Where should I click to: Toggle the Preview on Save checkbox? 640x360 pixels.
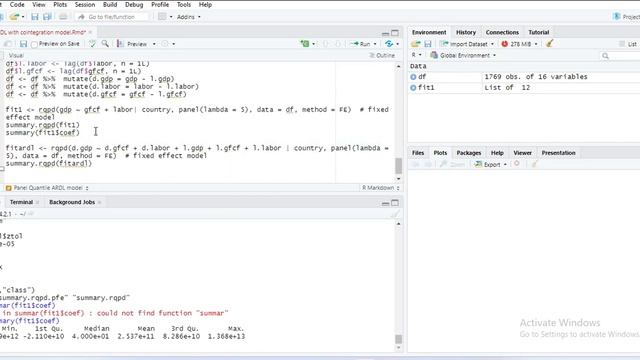34,44
